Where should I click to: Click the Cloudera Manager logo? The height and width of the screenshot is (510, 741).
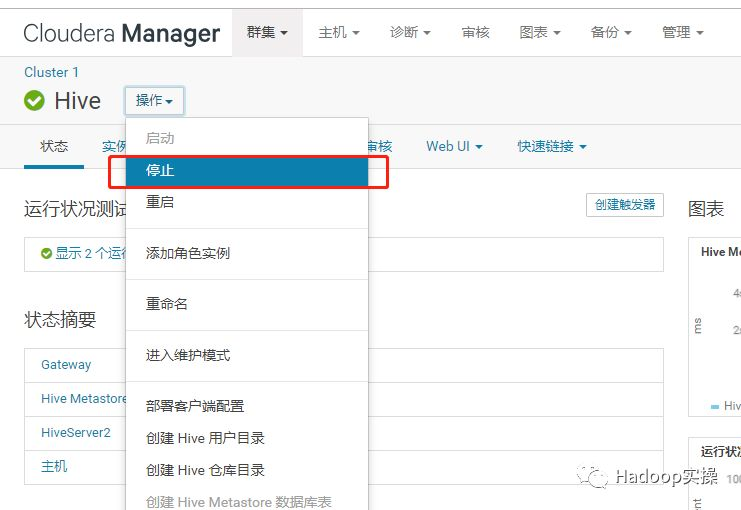[x=121, y=33]
